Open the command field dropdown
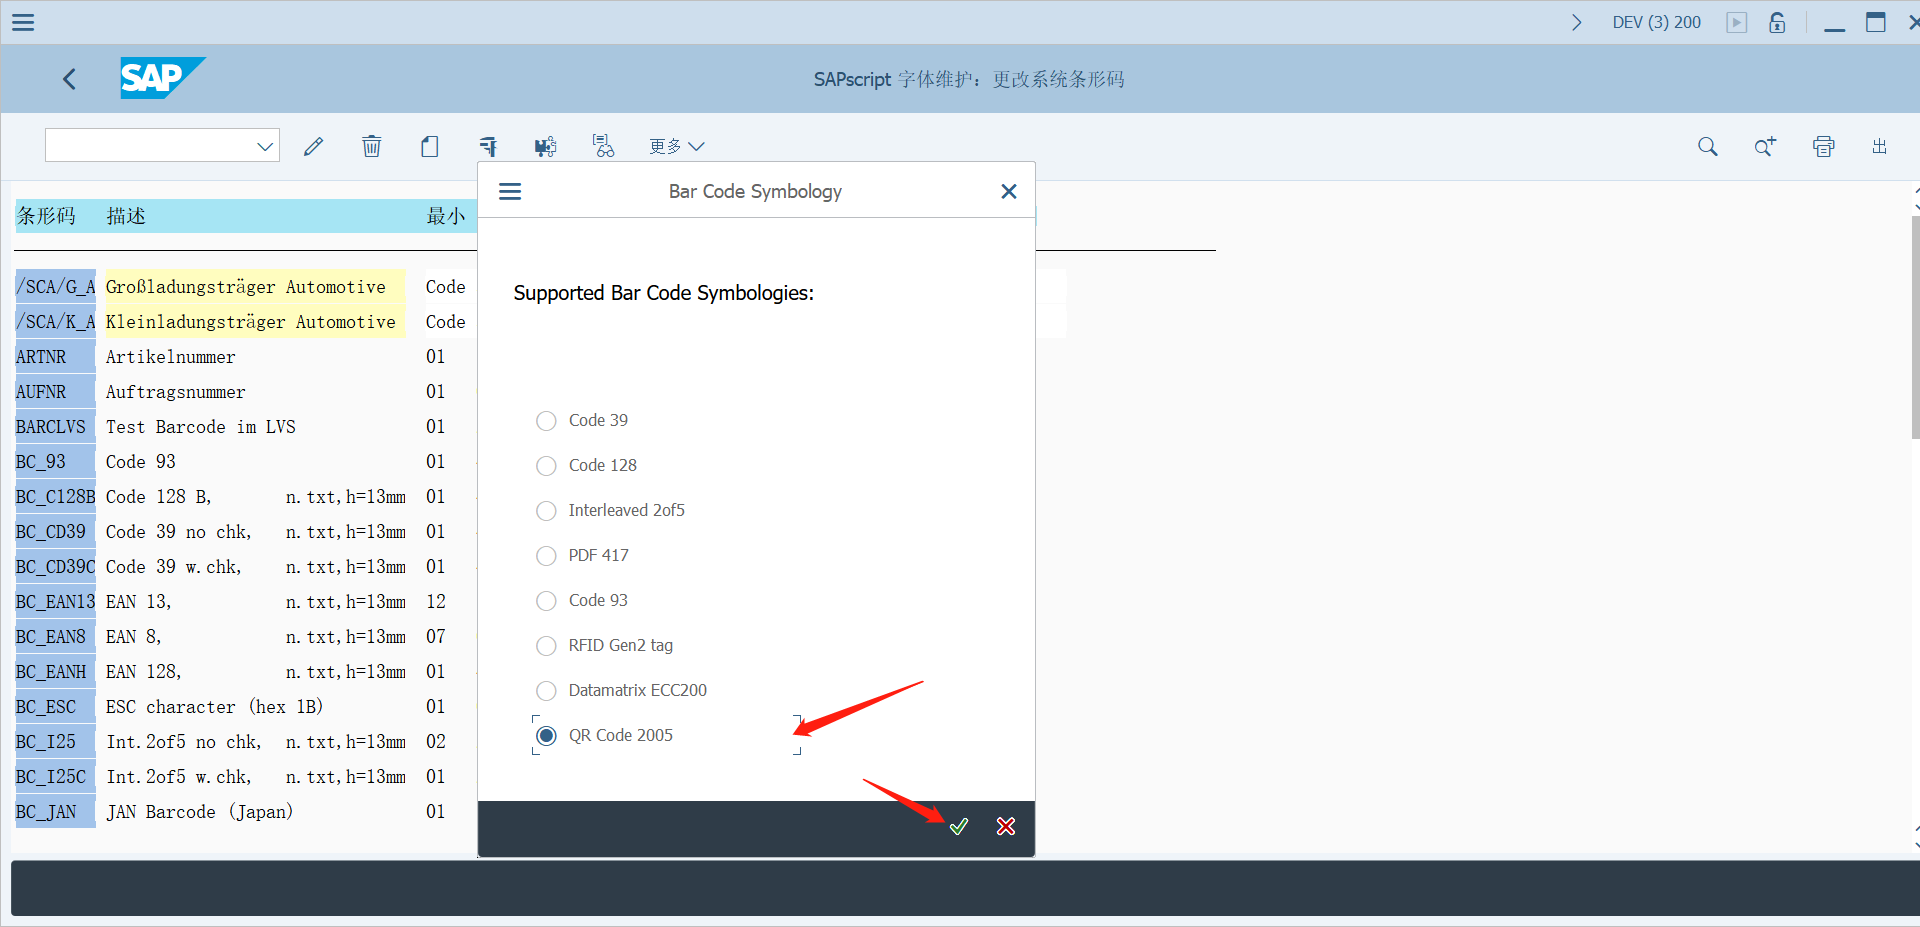This screenshot has height=927, width=1920. tap(265, 146)
